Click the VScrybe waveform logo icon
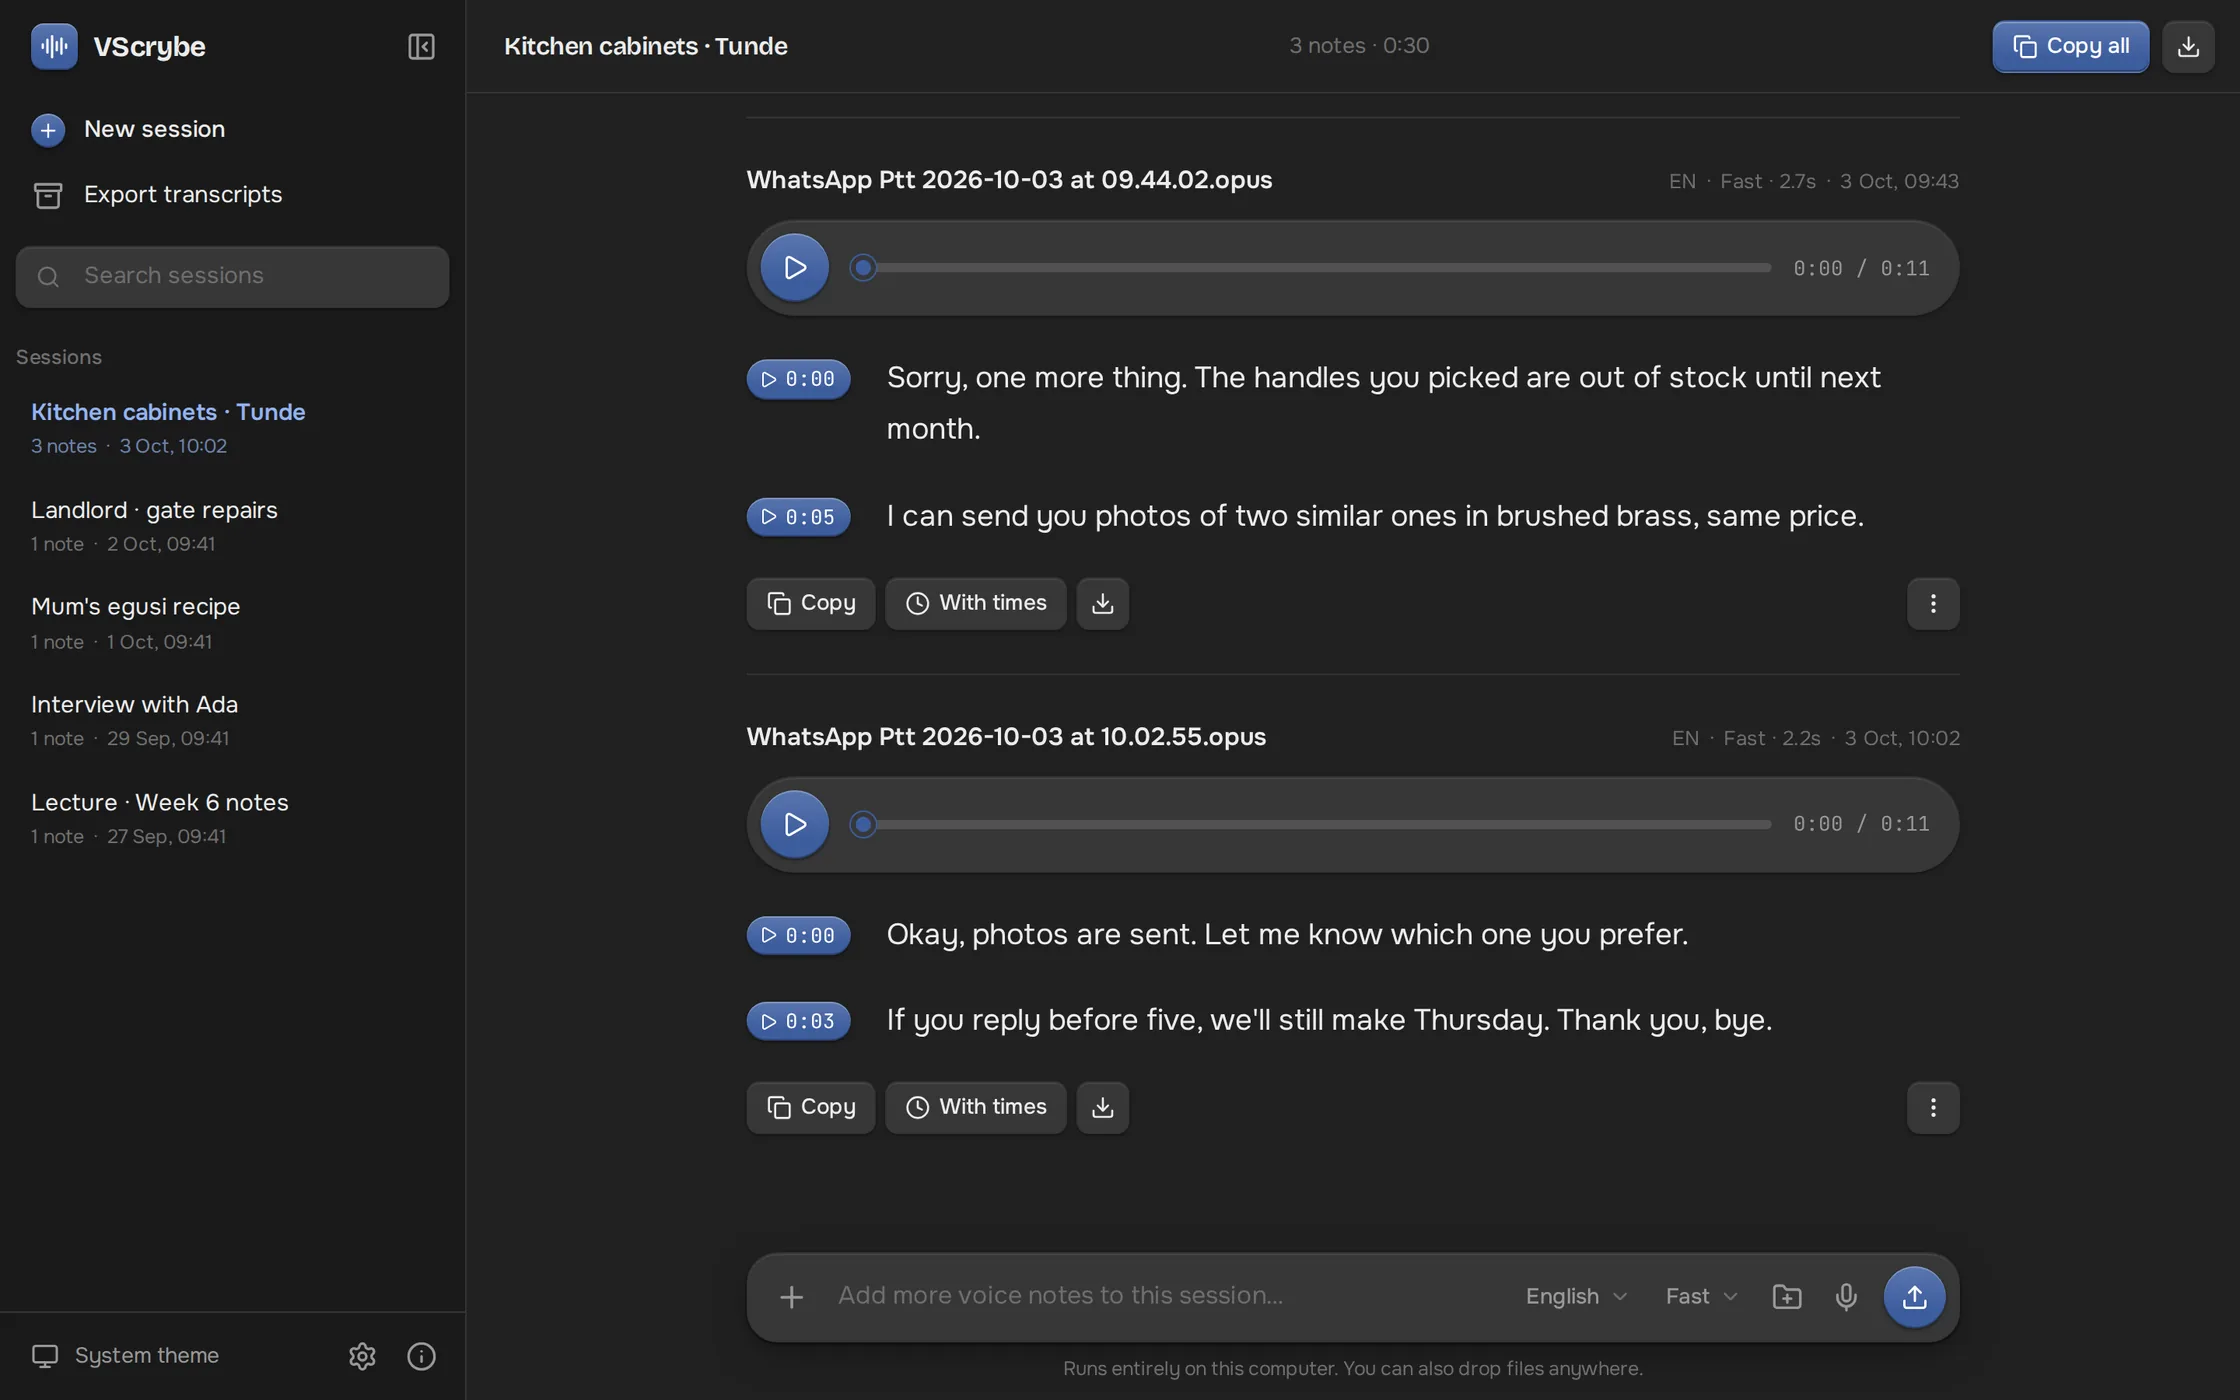2240x1400 pixels. coord(54,46)
